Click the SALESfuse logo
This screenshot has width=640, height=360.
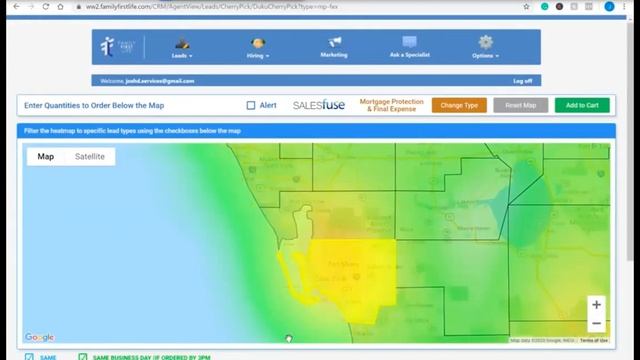click(x=319, y=105)
